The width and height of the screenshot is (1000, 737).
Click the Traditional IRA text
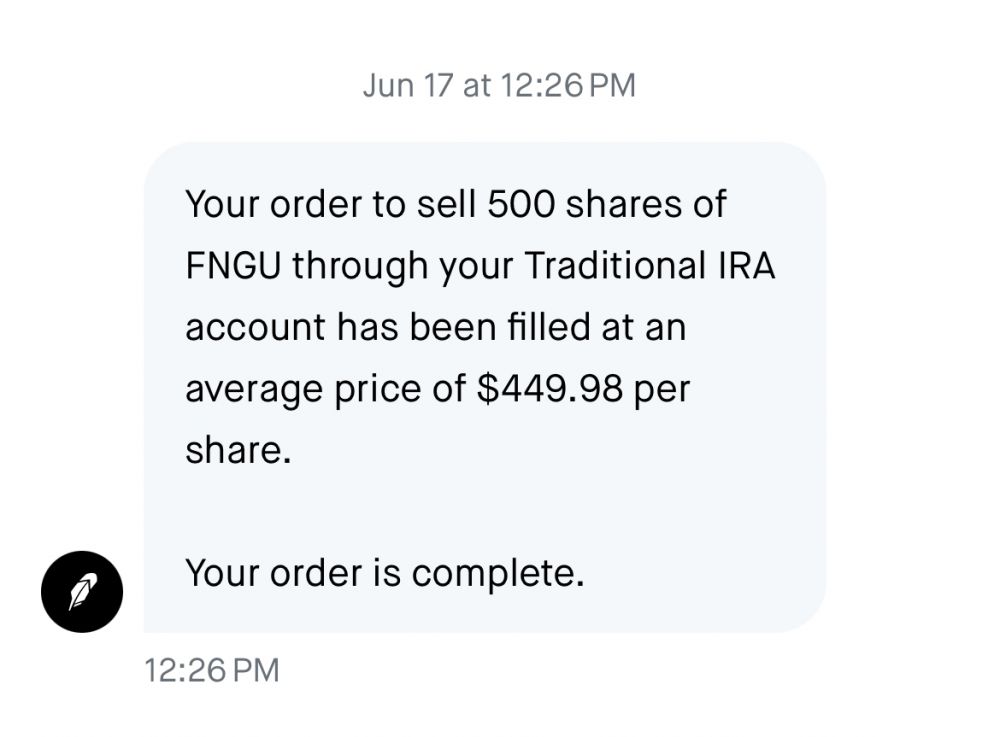tap(650, 265)
